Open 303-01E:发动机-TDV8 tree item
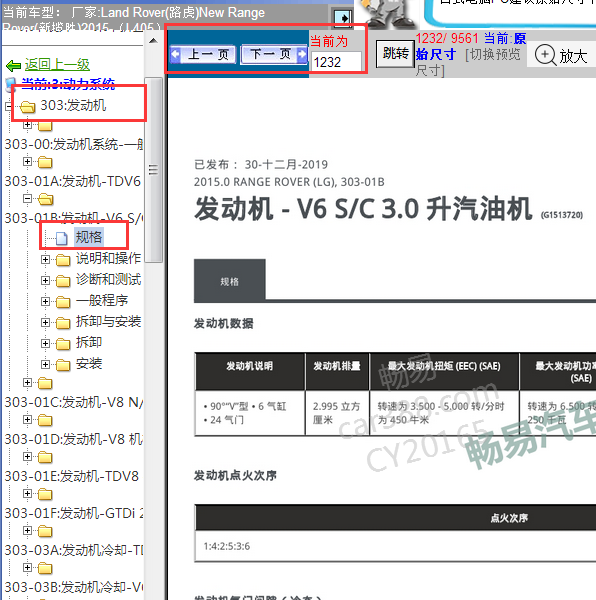 (72, 476)
